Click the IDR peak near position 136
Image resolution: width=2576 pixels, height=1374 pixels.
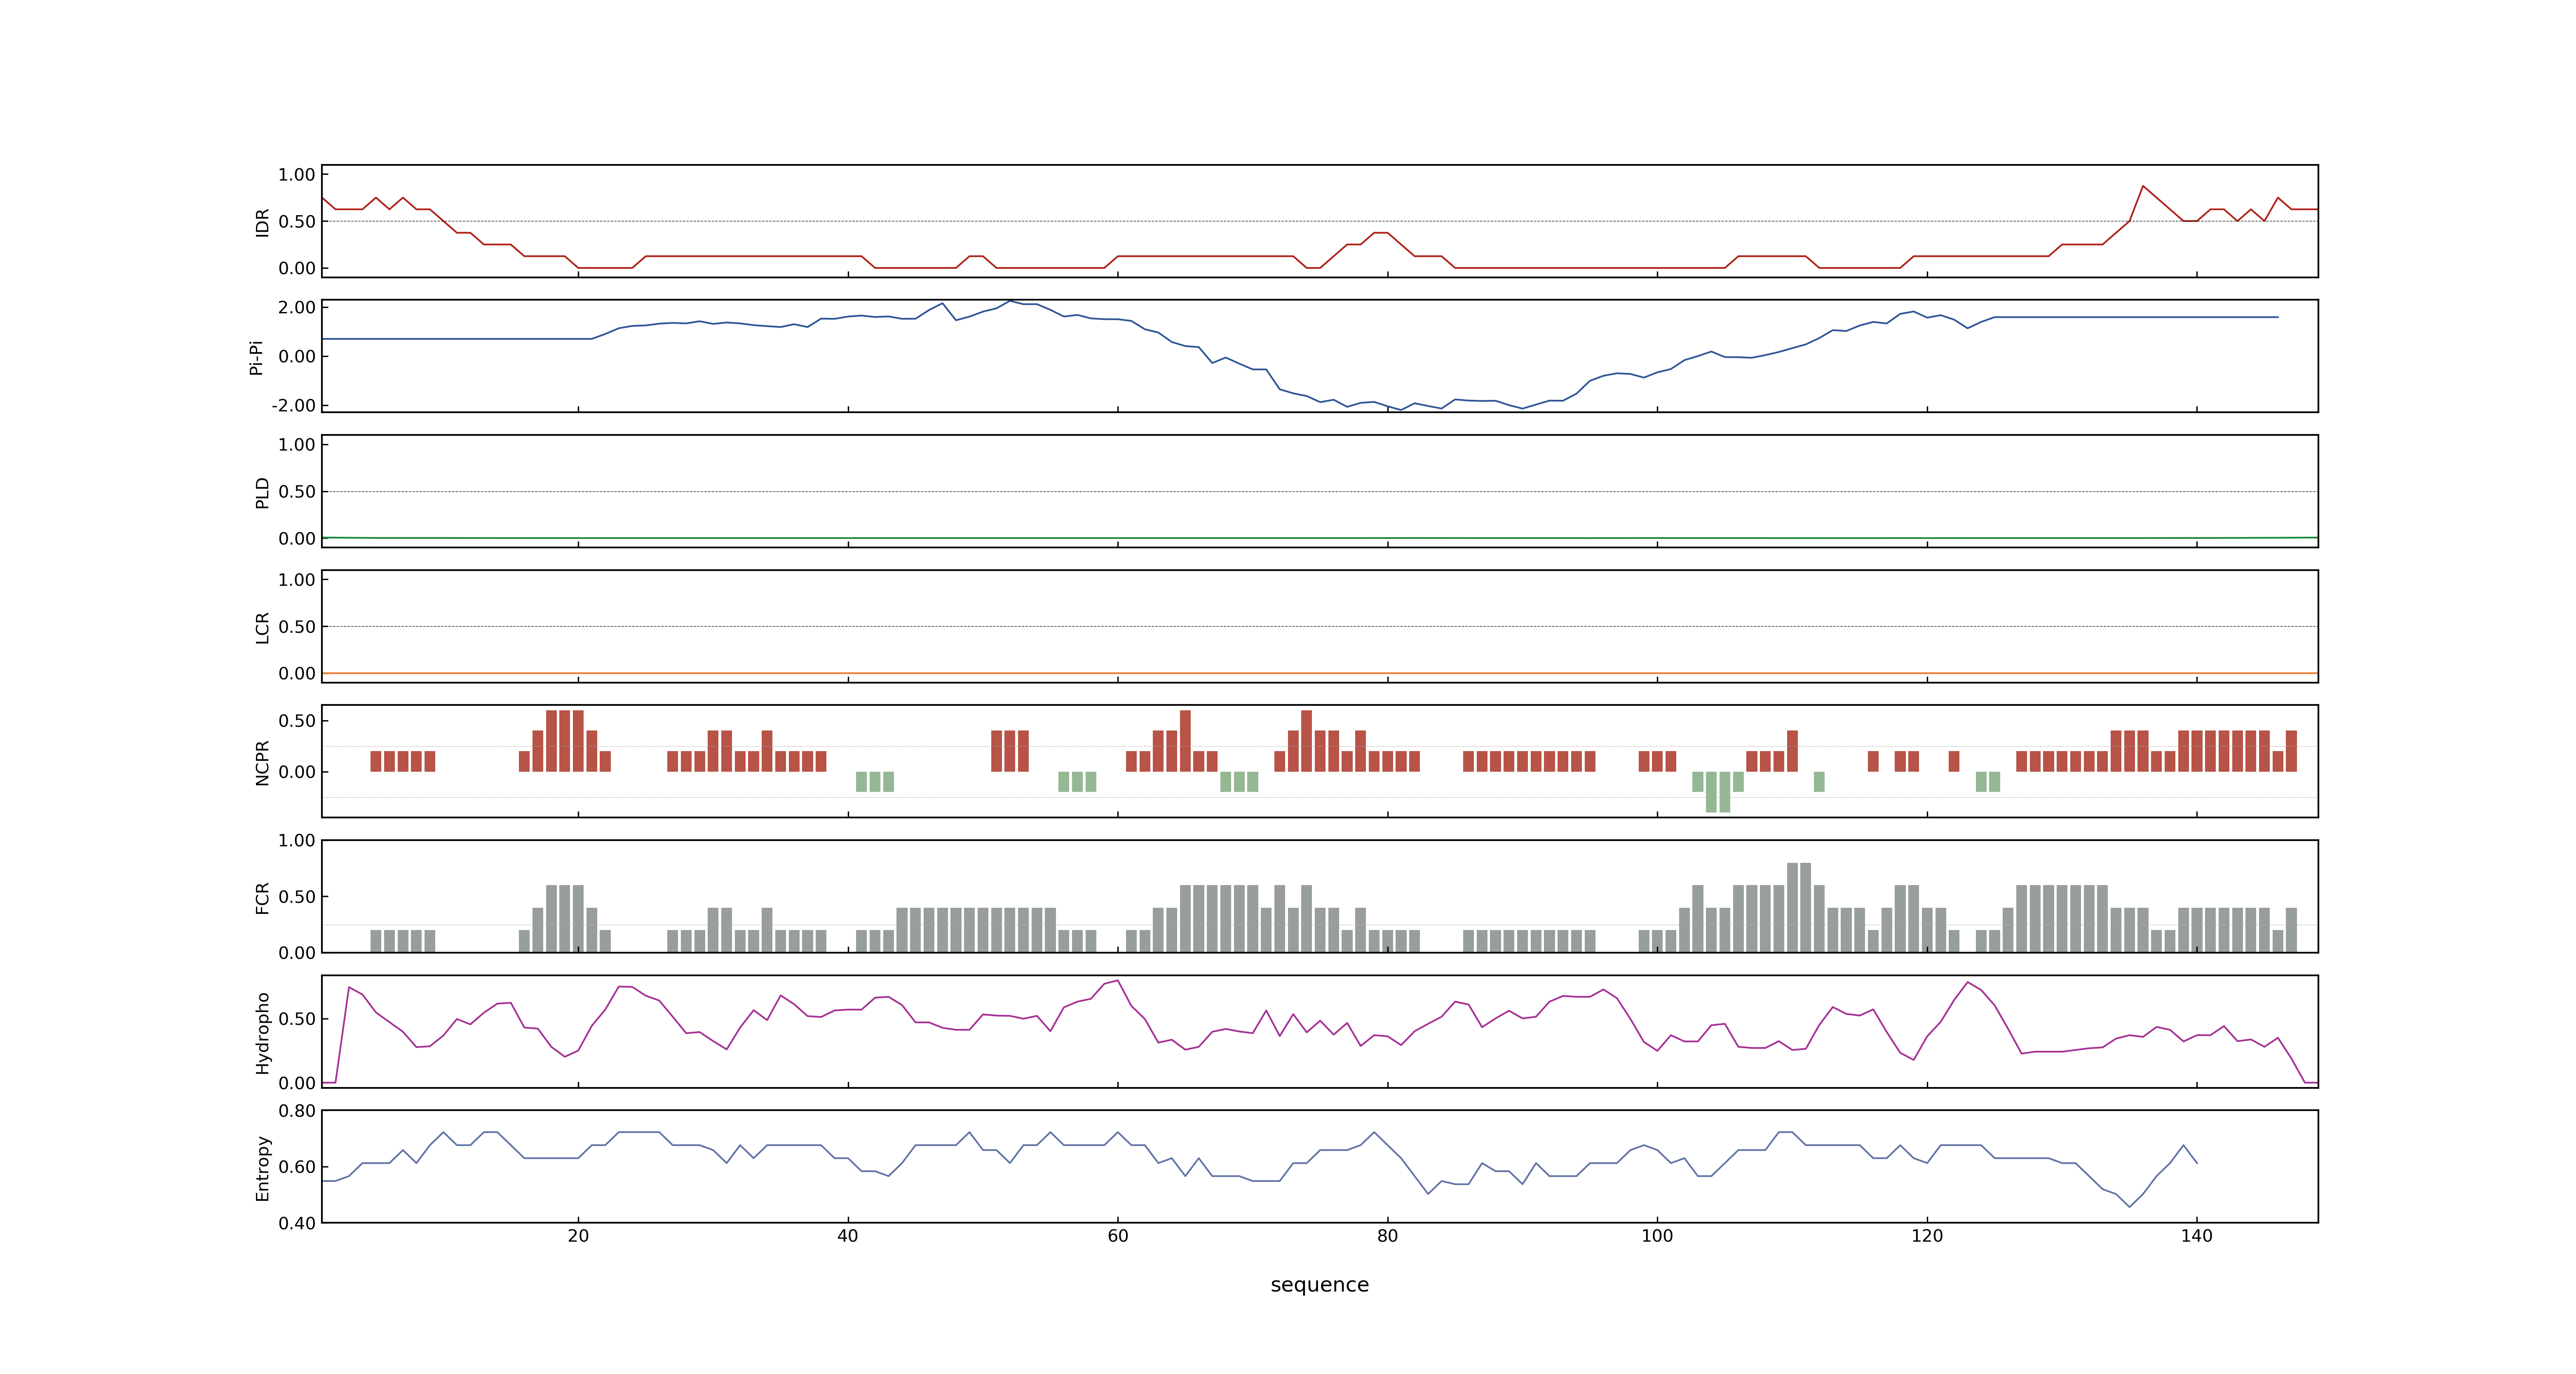[2143, 186]
